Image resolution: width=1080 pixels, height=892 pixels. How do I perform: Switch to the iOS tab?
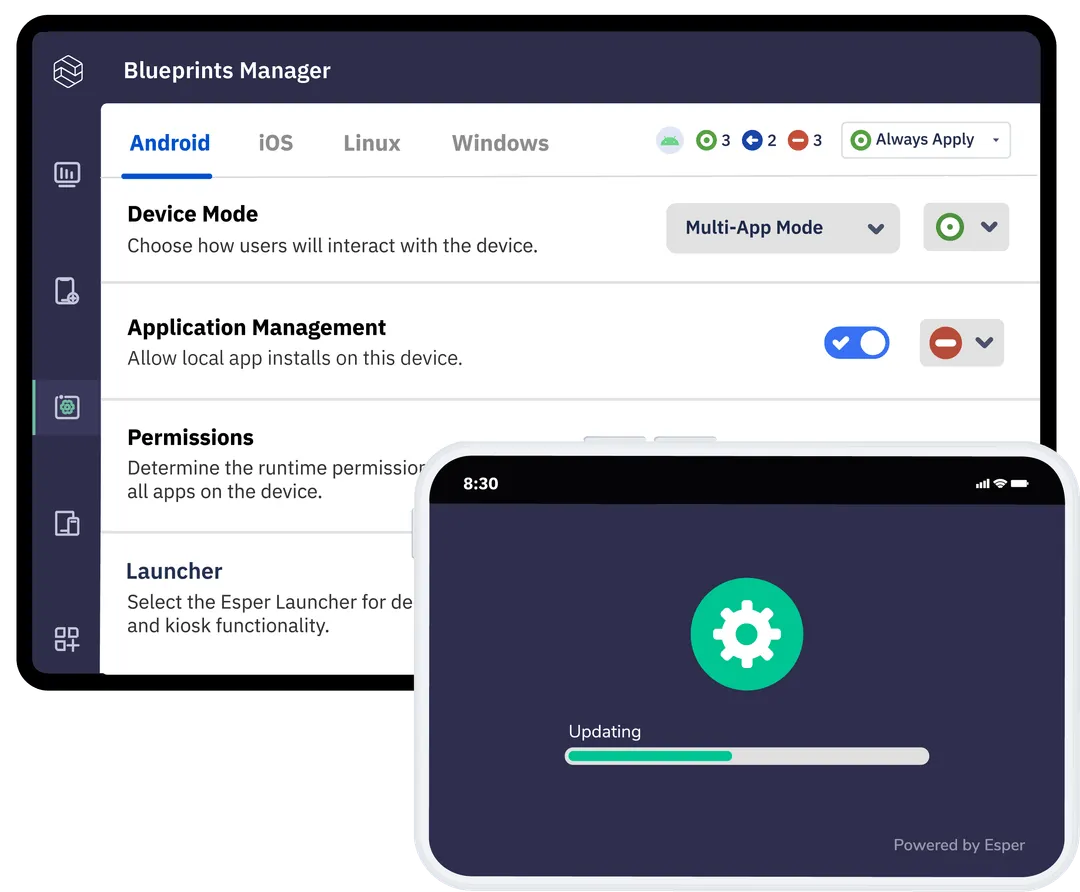276,143
